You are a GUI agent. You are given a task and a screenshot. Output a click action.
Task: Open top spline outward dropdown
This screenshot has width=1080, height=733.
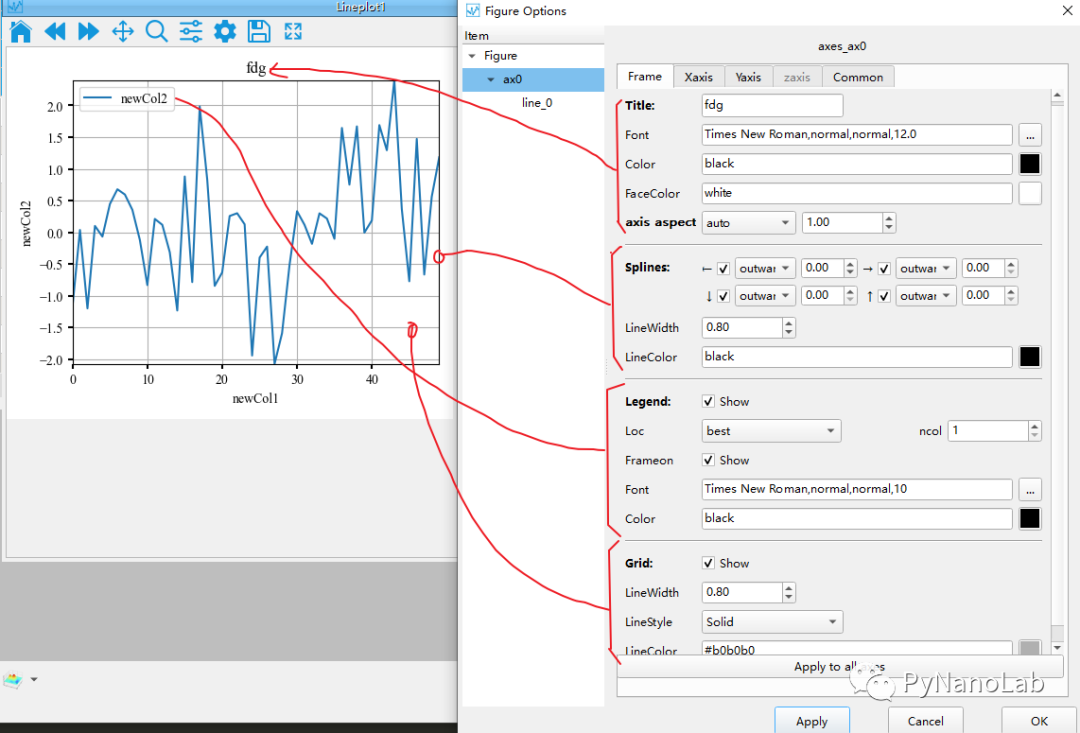point(926,296)
